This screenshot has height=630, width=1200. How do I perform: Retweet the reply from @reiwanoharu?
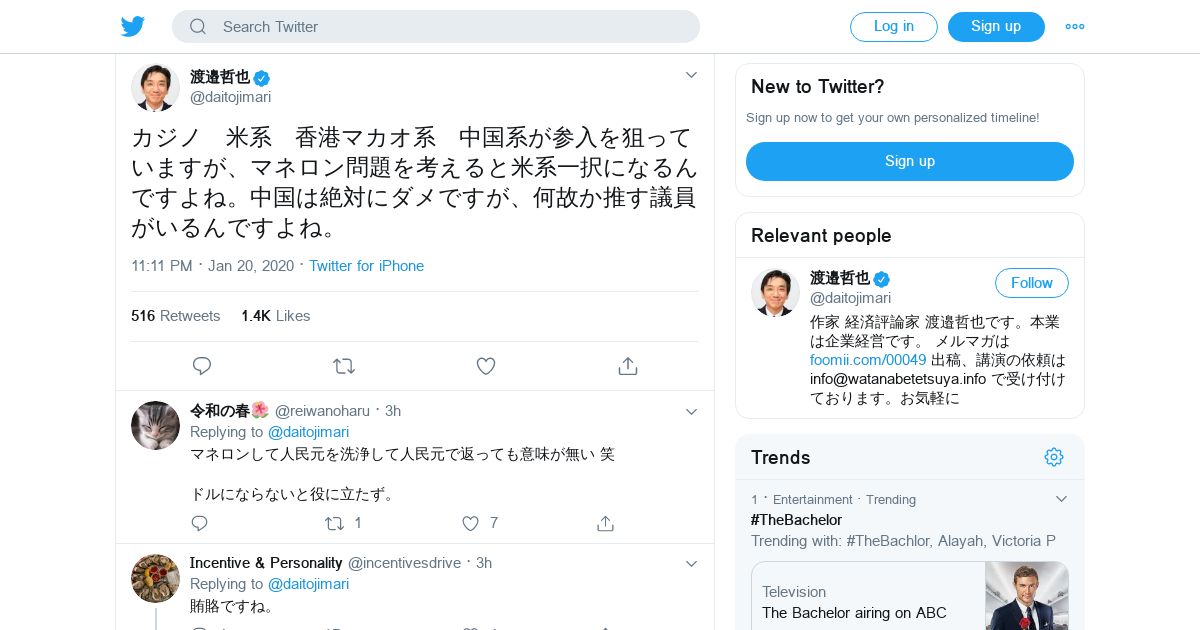[x=335, y=523]
